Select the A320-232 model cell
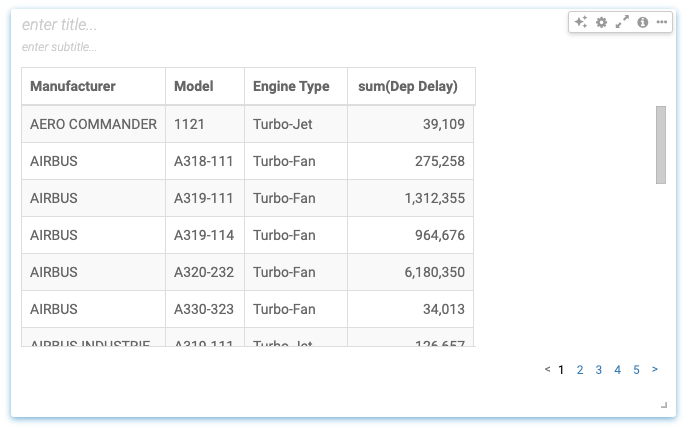This screenshot has width=686, height=430. pos(205,272)
